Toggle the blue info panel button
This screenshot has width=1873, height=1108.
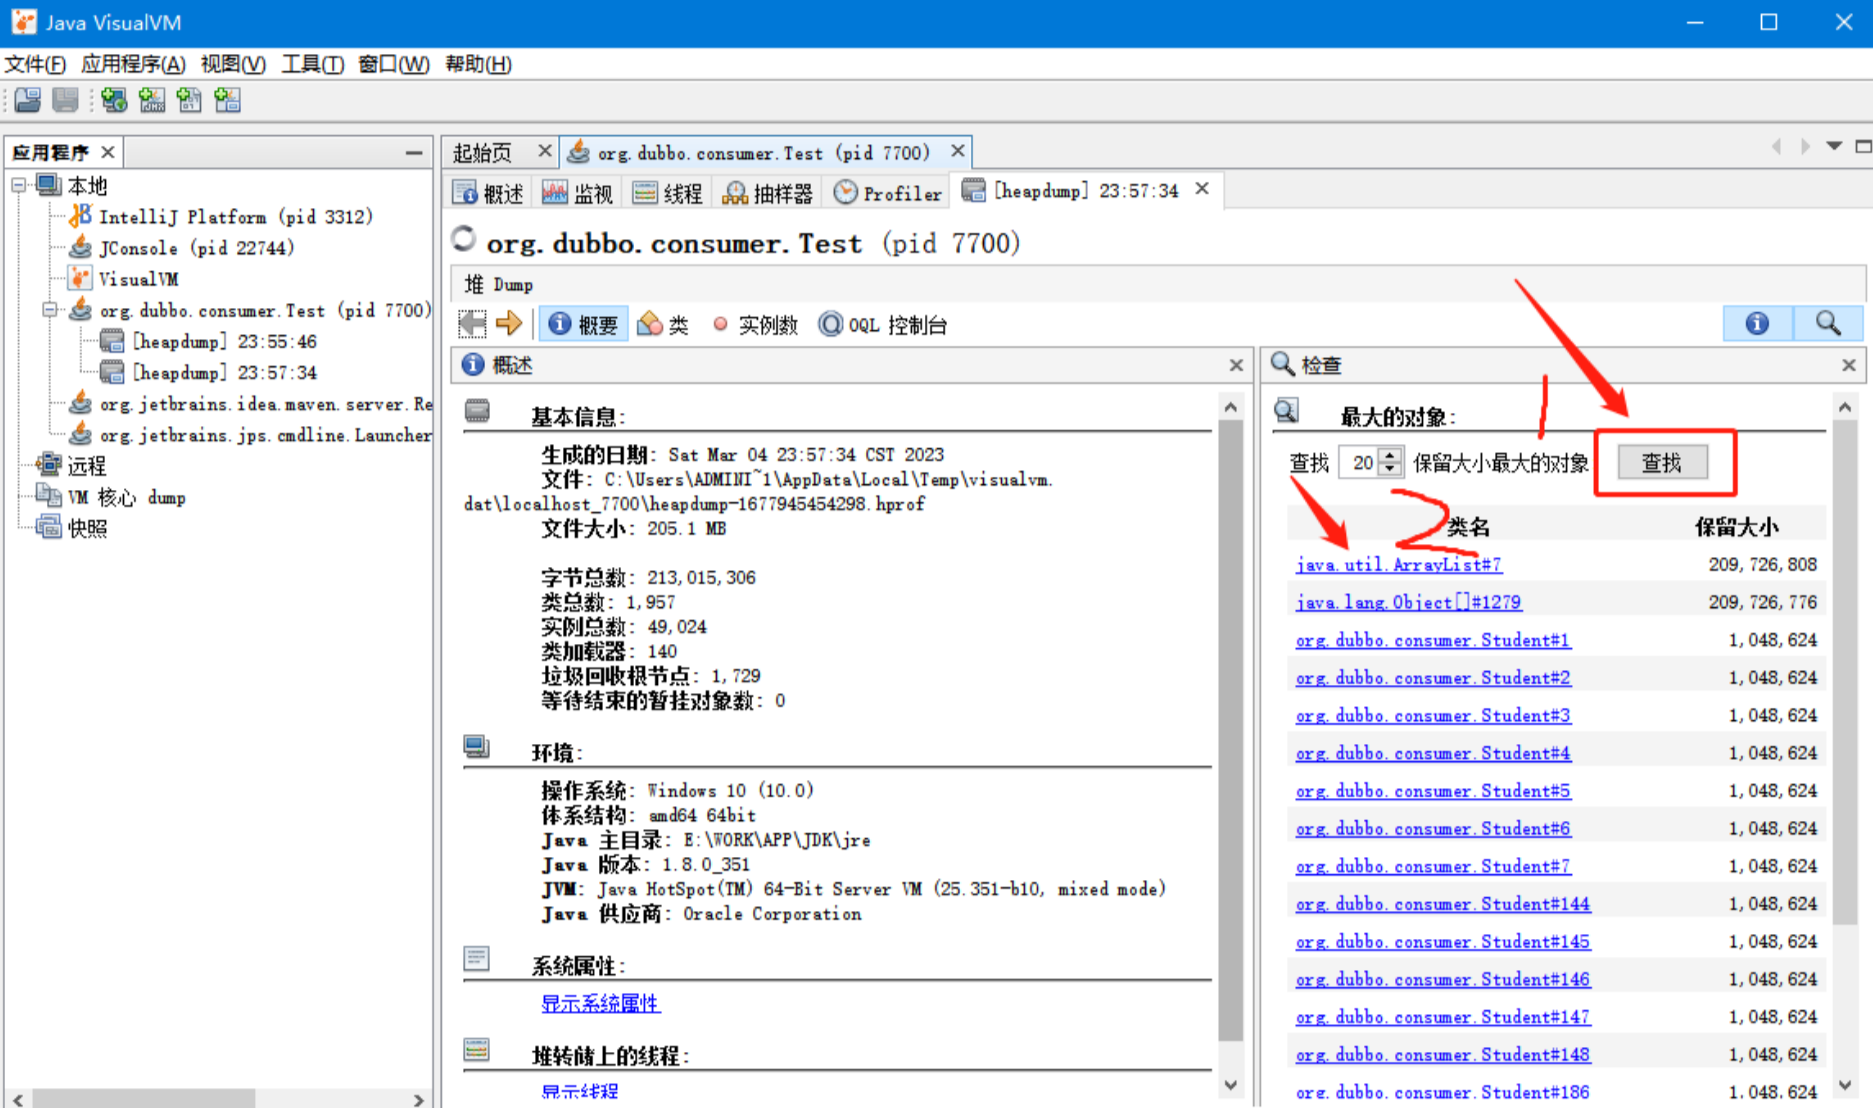pyautogui.click(x=1757, y=323)
